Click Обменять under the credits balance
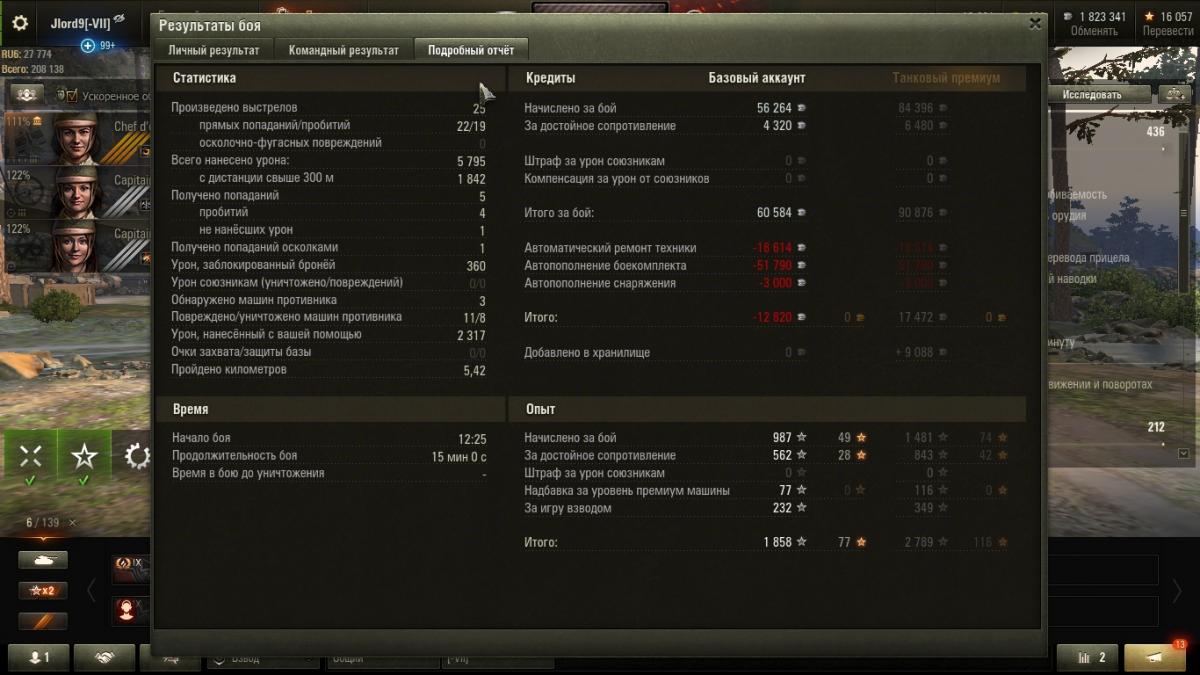 1094,31
